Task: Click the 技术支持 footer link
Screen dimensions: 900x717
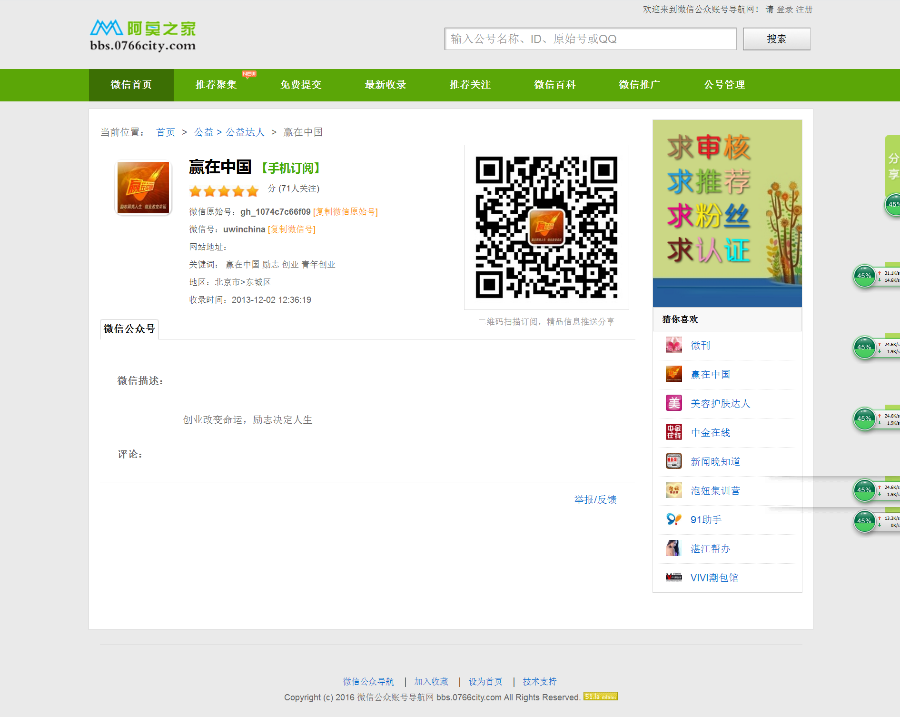Action: click(x=540, y=681)
